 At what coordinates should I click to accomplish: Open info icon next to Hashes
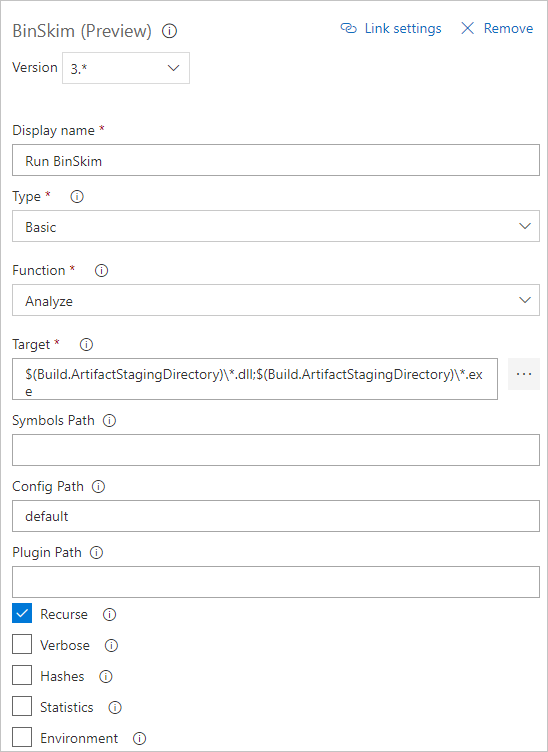click(x=105, y=676)
